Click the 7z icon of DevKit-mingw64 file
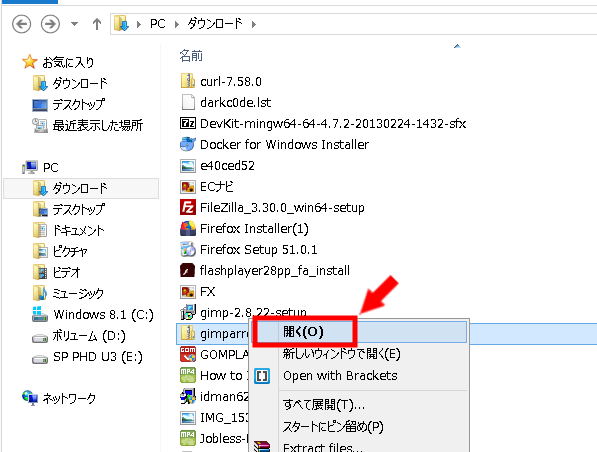 tap(188, 123)
